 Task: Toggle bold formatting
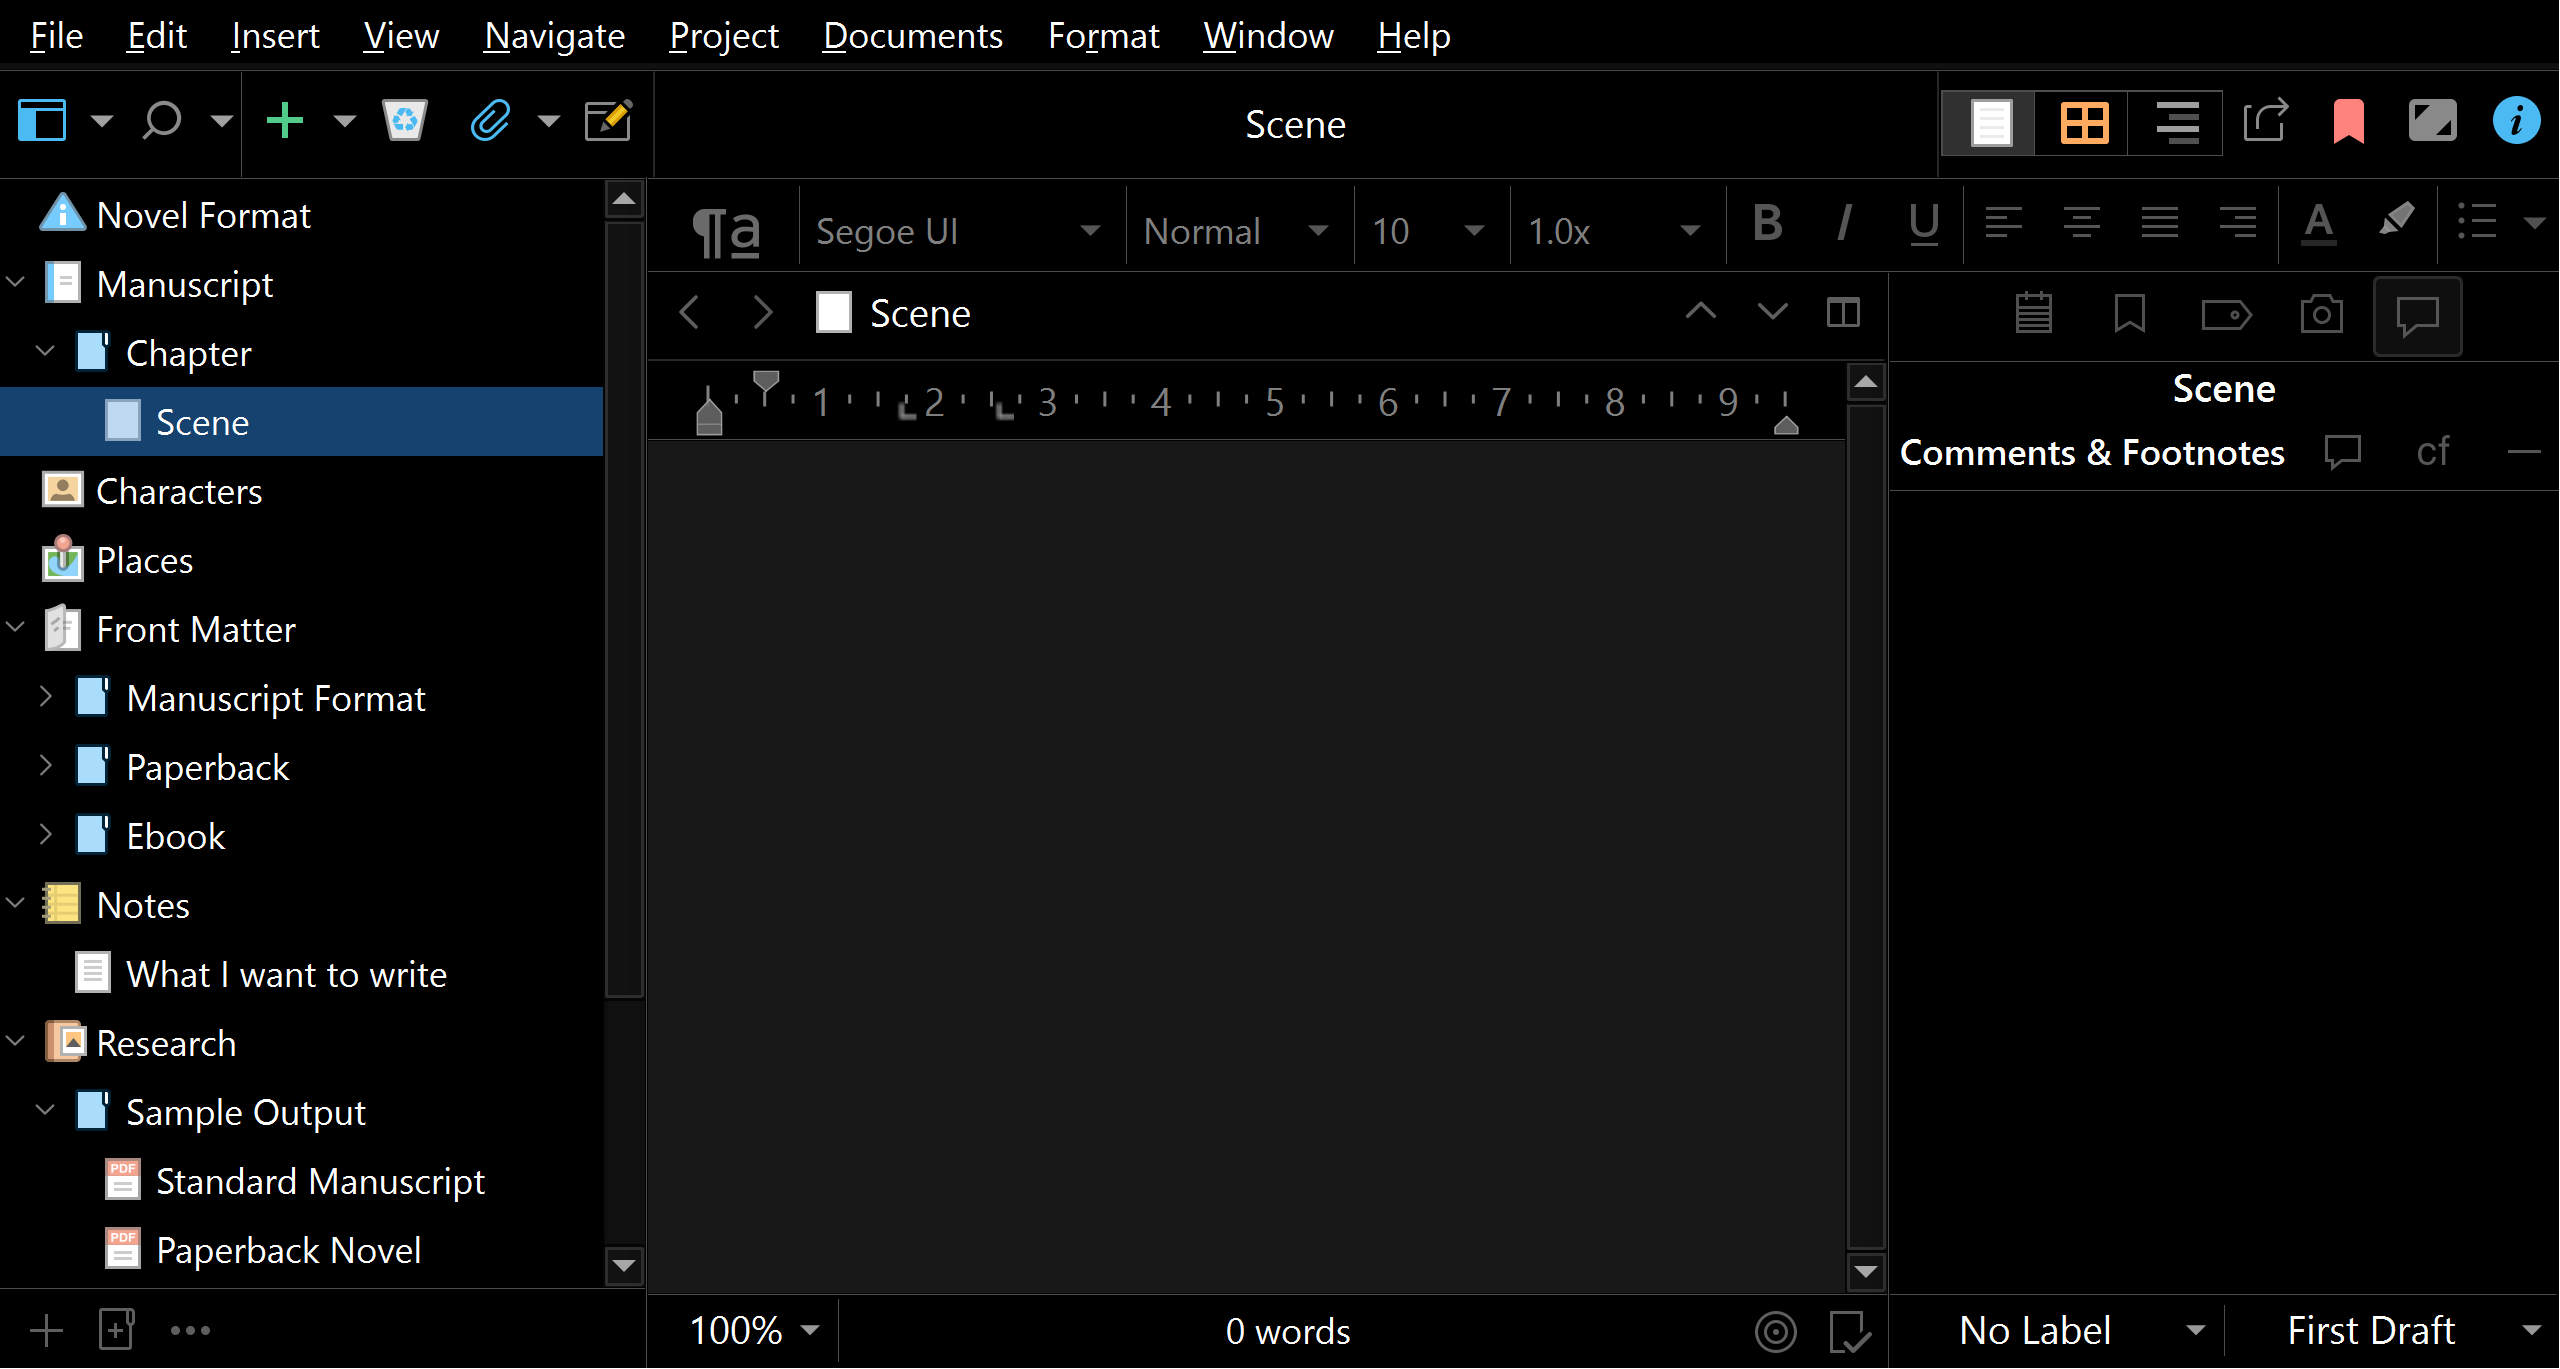(1767, 223)
